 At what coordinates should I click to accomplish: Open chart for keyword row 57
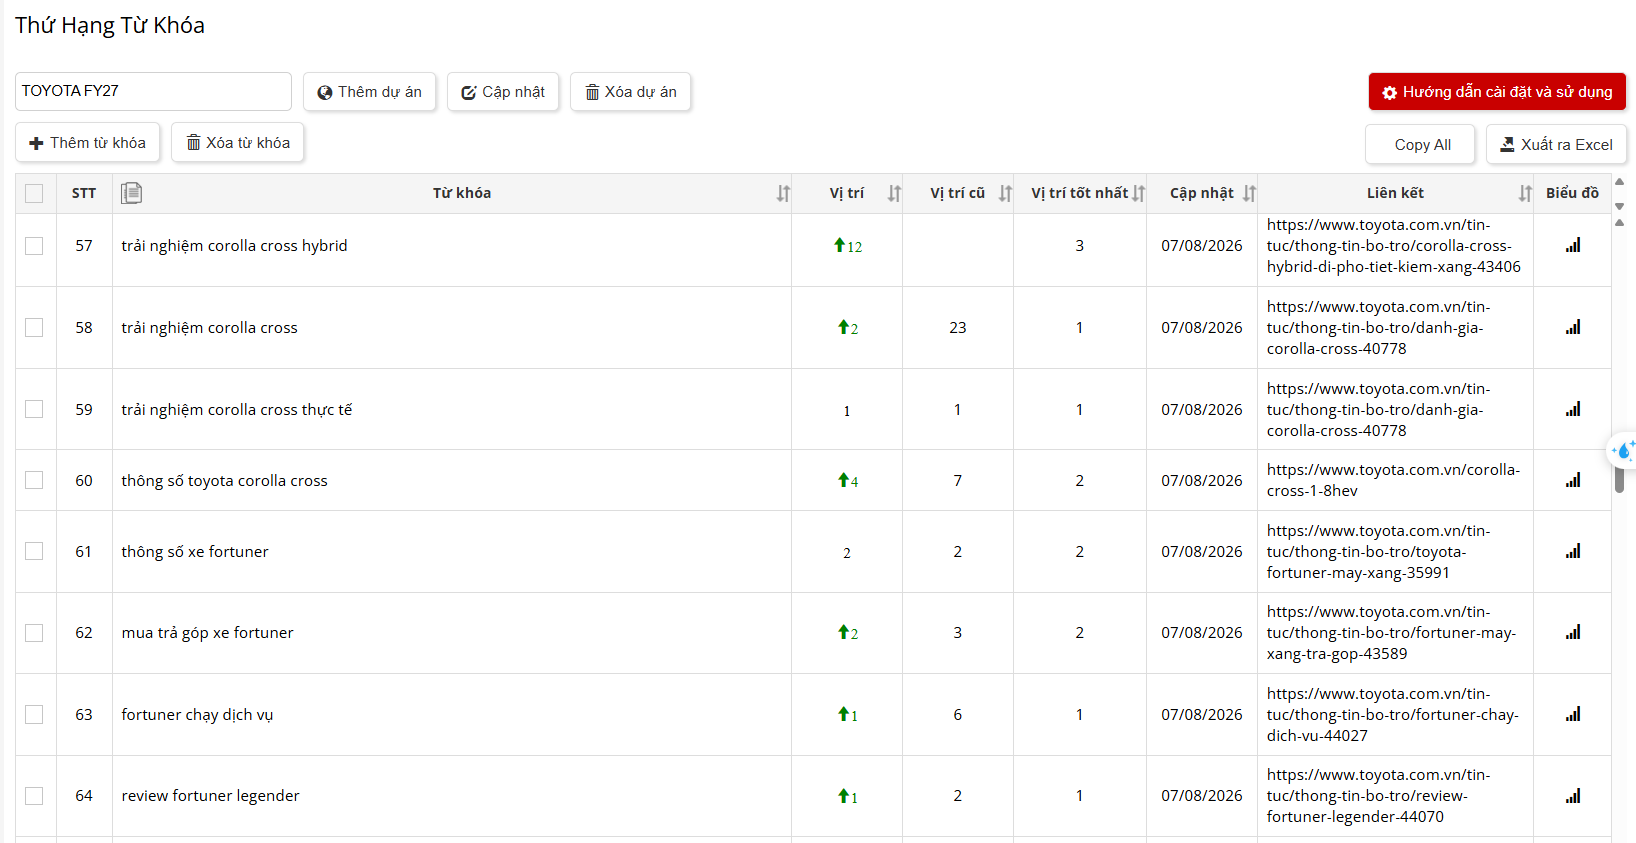point(1573,246)
